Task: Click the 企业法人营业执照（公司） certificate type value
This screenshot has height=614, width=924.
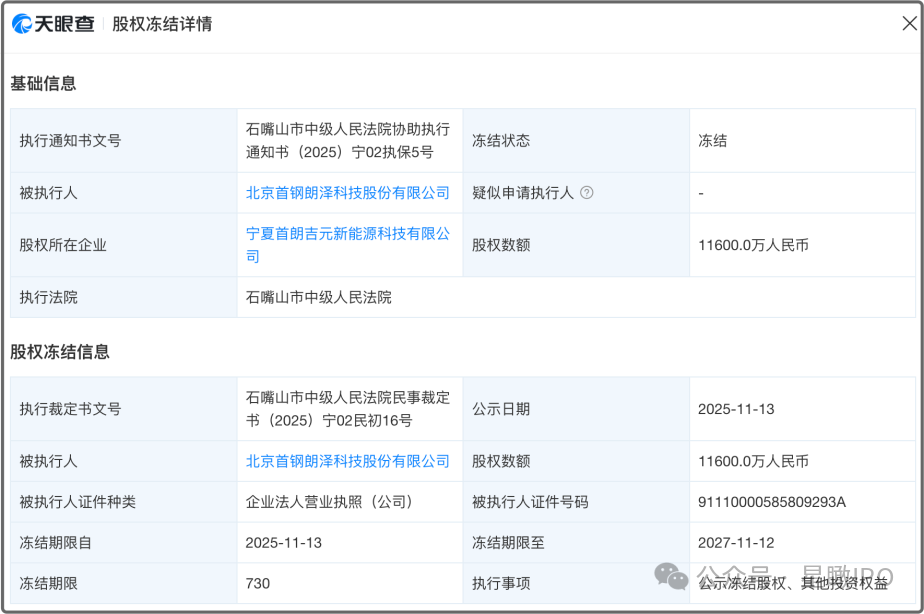Action: pyautogui.click(x=330, y=502)
